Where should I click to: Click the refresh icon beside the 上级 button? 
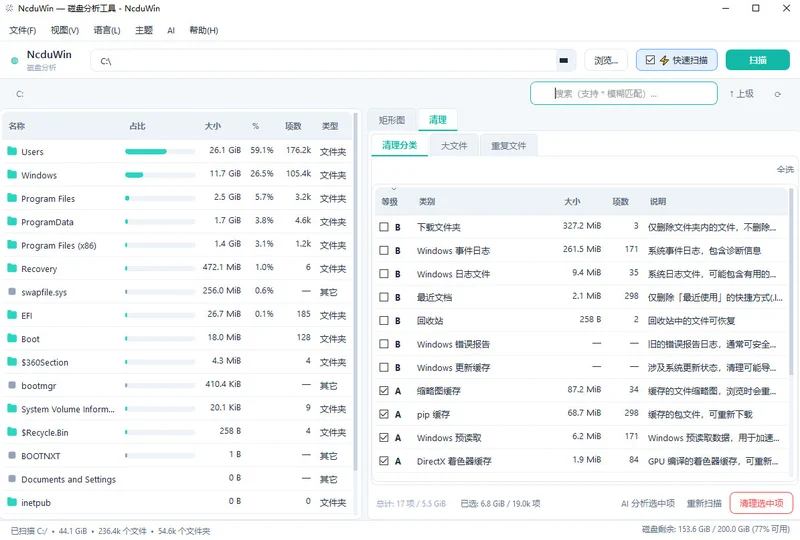tap(778, 94)
